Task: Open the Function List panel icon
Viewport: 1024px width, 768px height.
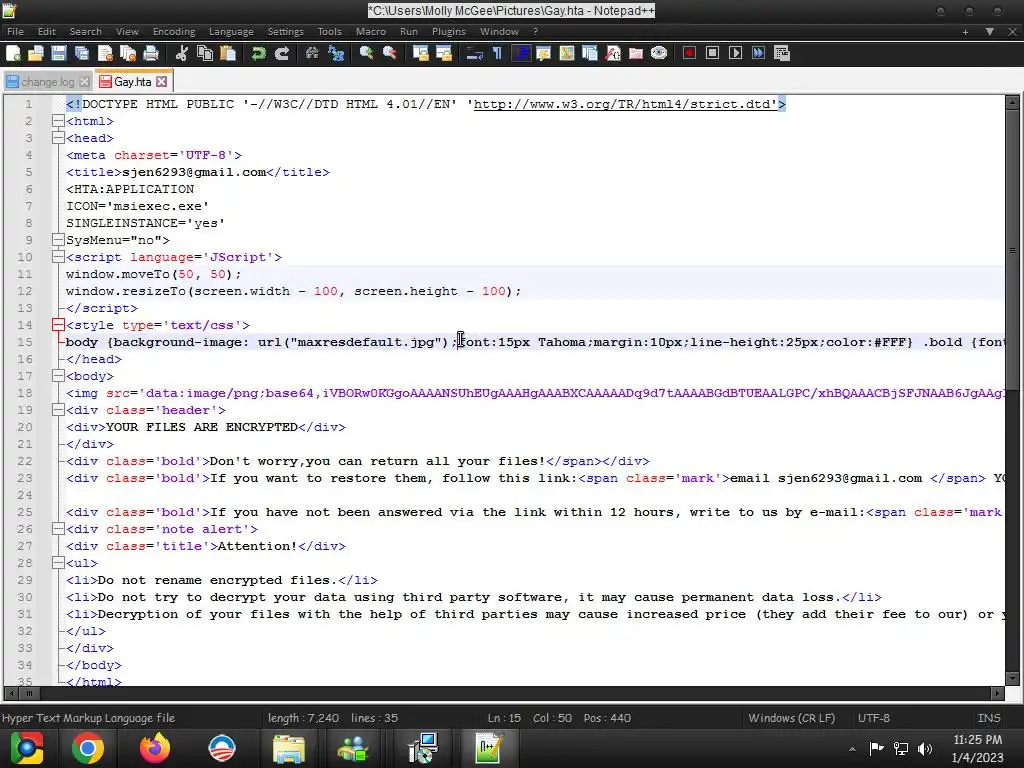Action: tap(613, 54)
